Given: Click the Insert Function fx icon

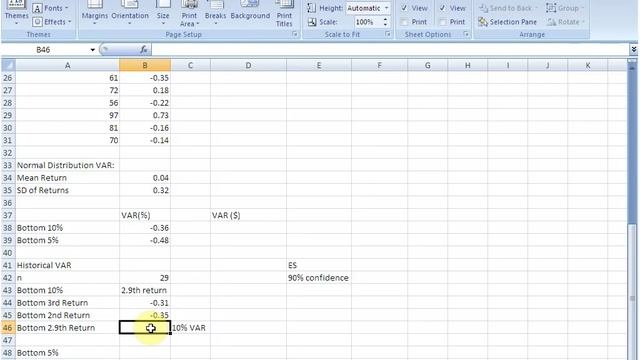Looking at the screenshot, I should [x=144, y=50].
